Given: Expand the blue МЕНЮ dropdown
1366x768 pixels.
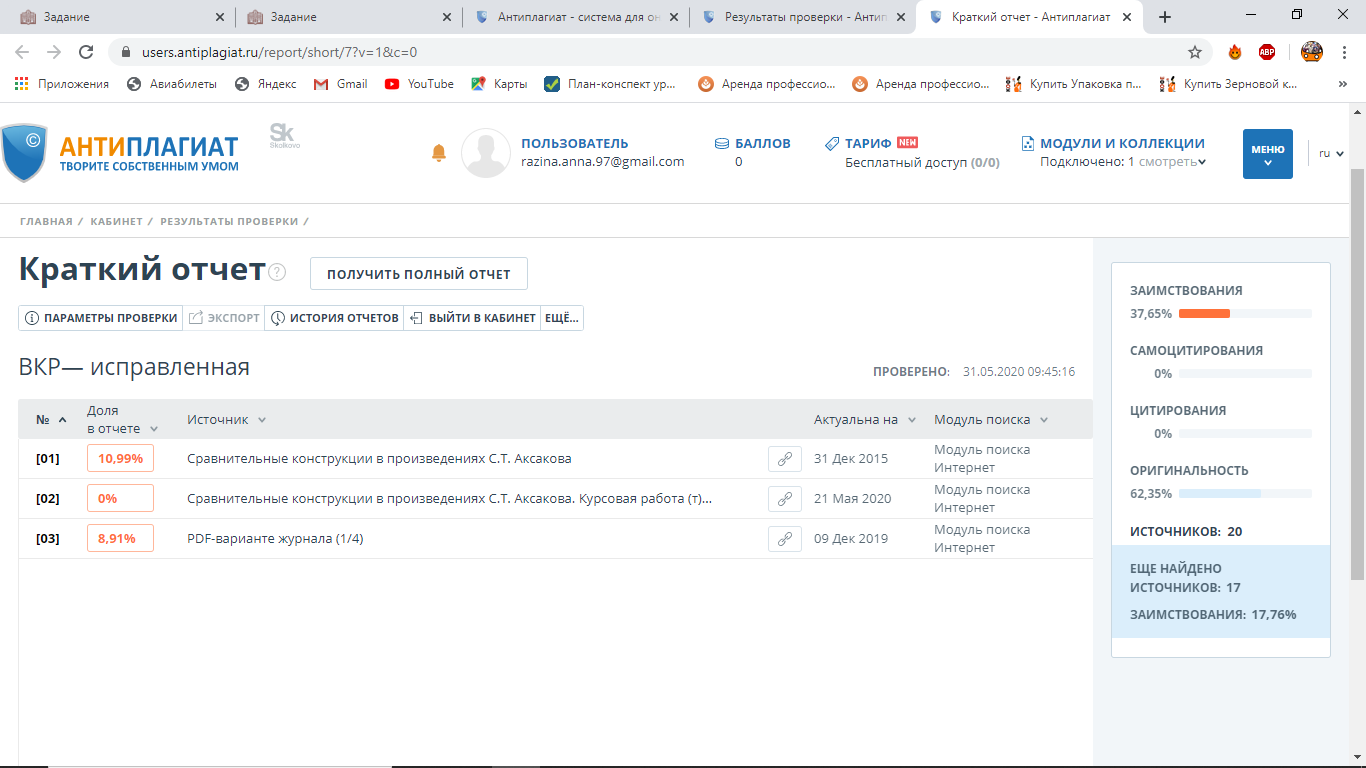Looking at the screenshot, I should click(x=1267, y=154).
